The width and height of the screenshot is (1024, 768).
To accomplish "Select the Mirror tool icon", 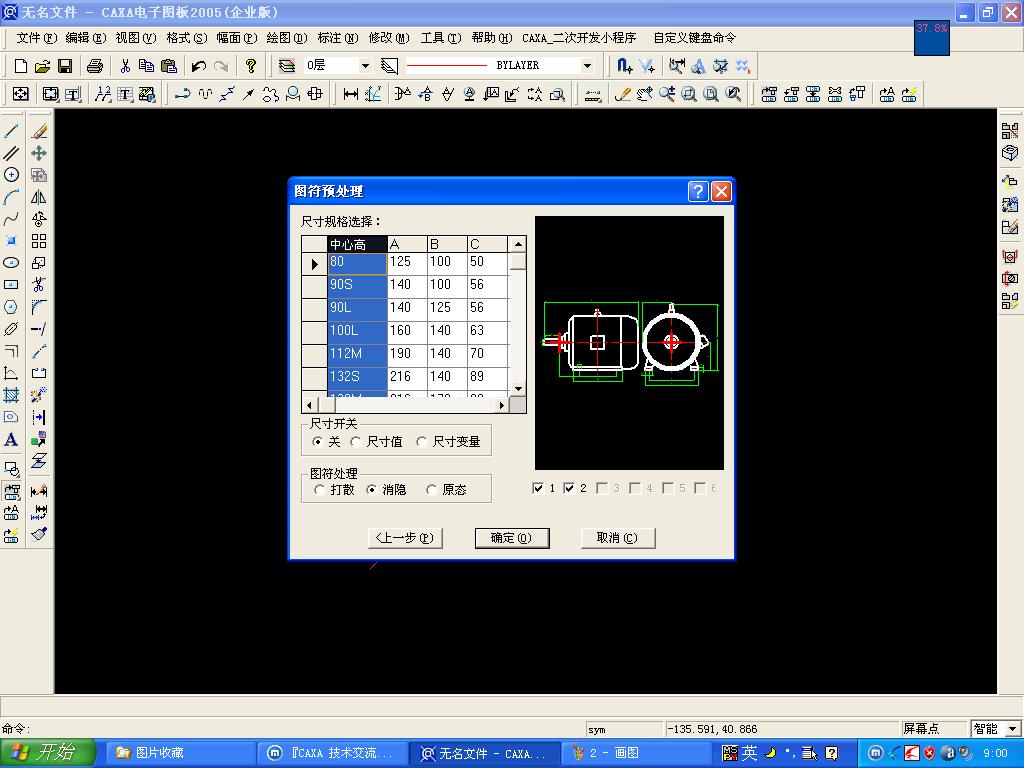I will pos(39,197).
